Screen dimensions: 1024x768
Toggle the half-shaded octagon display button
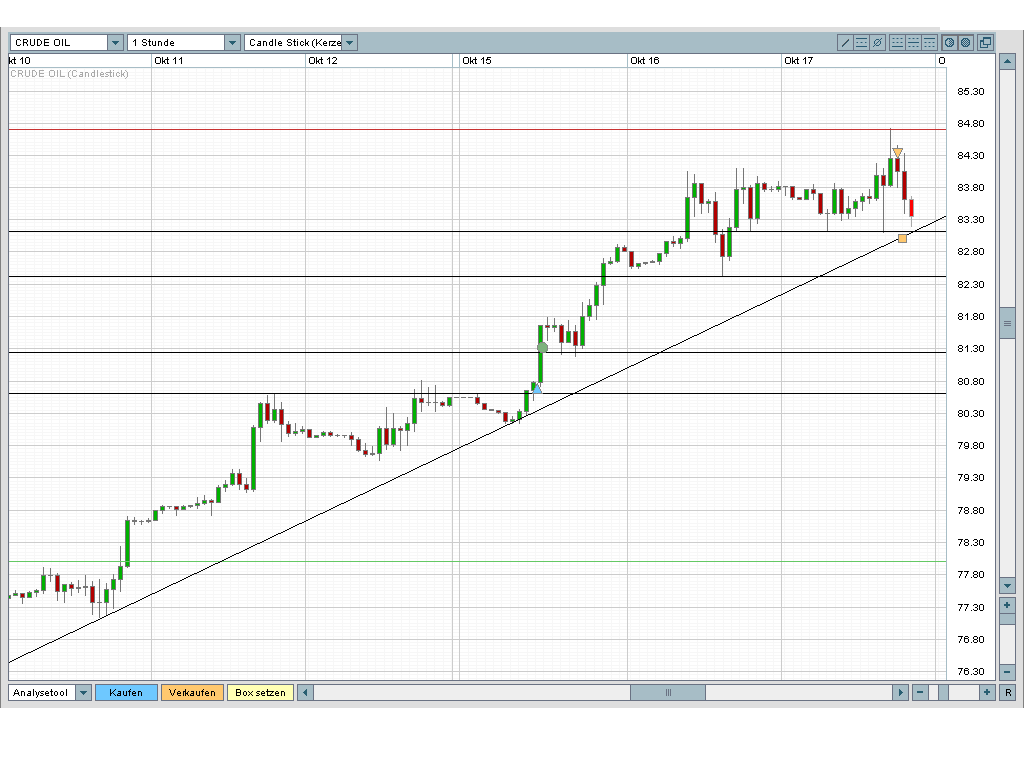950,42
